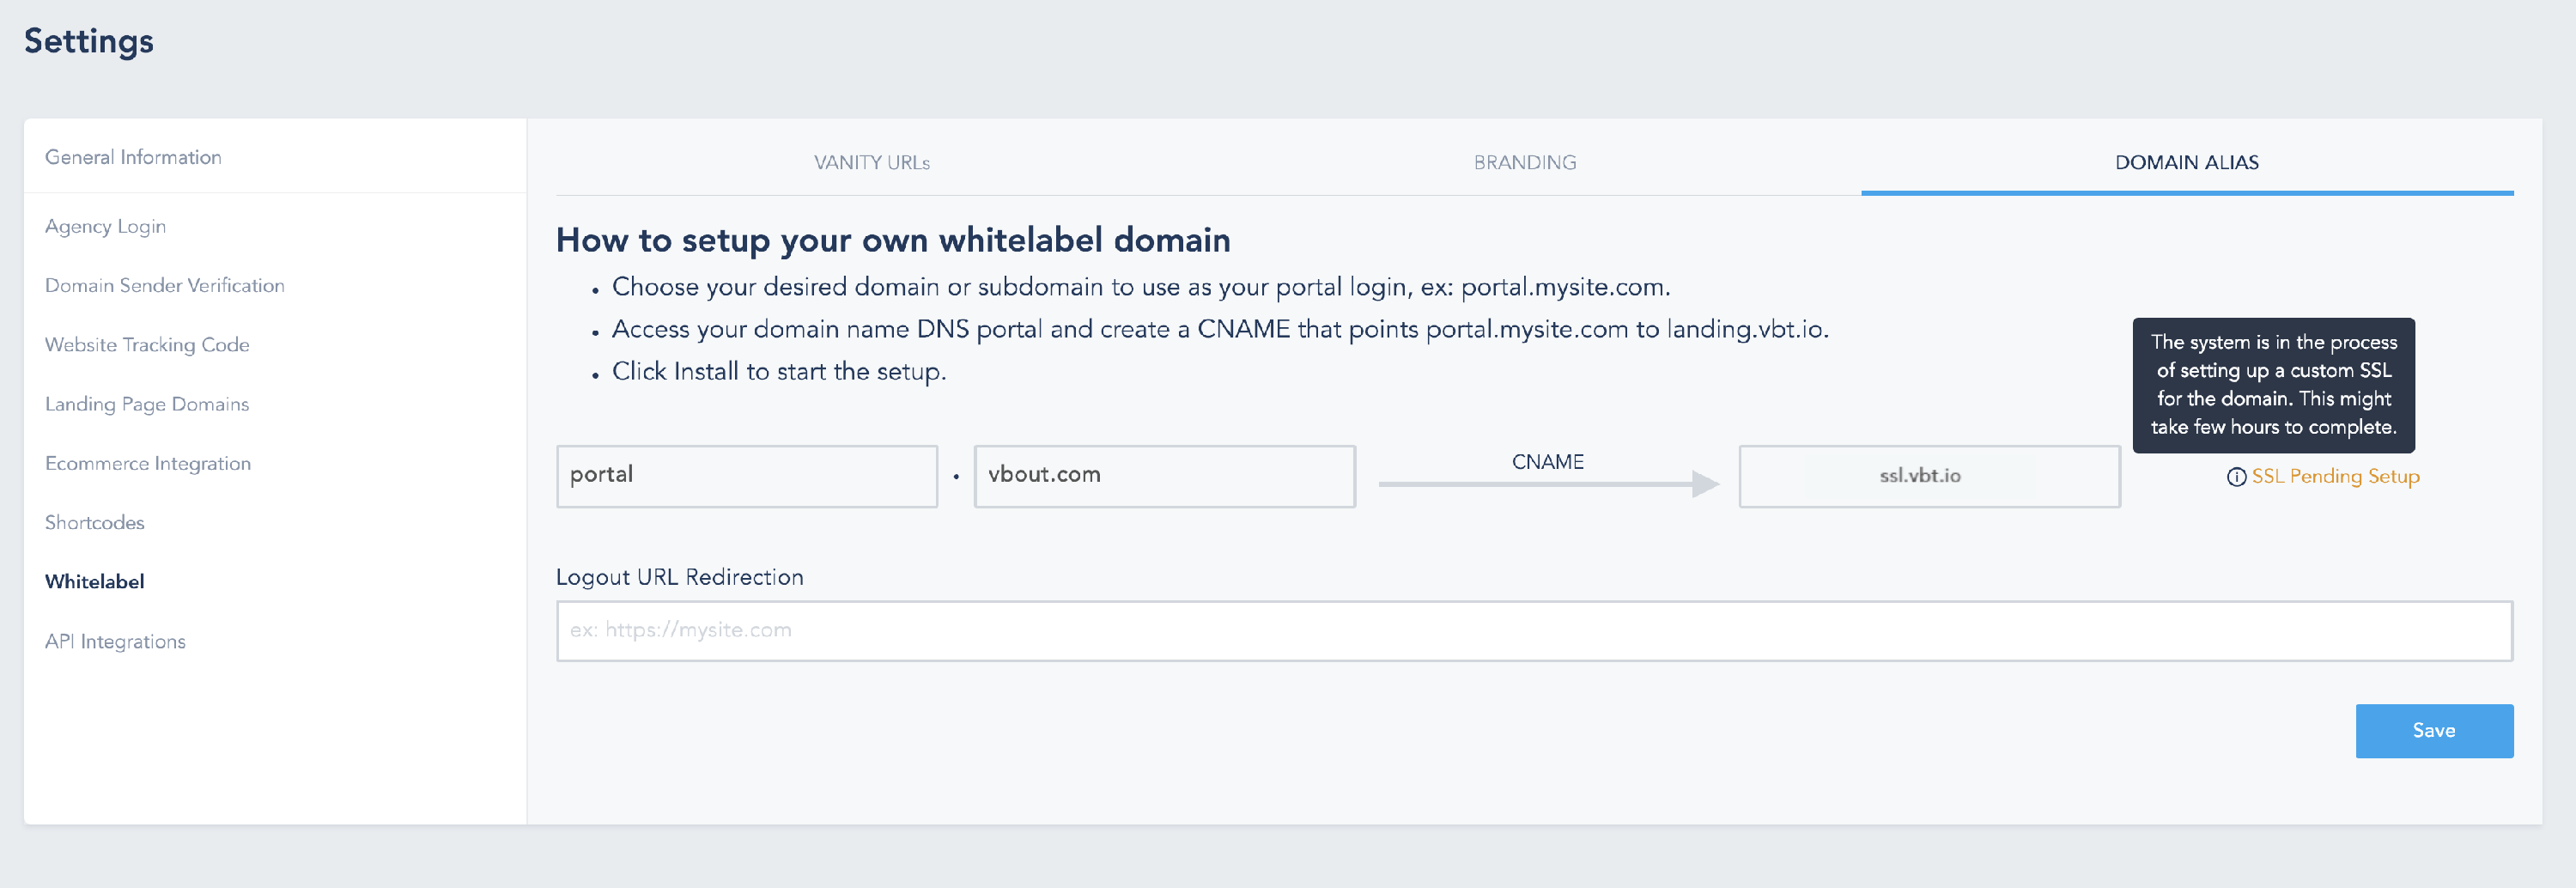Click the CNAME label above the arrow
The image size is (2576, 888).
1548,462
